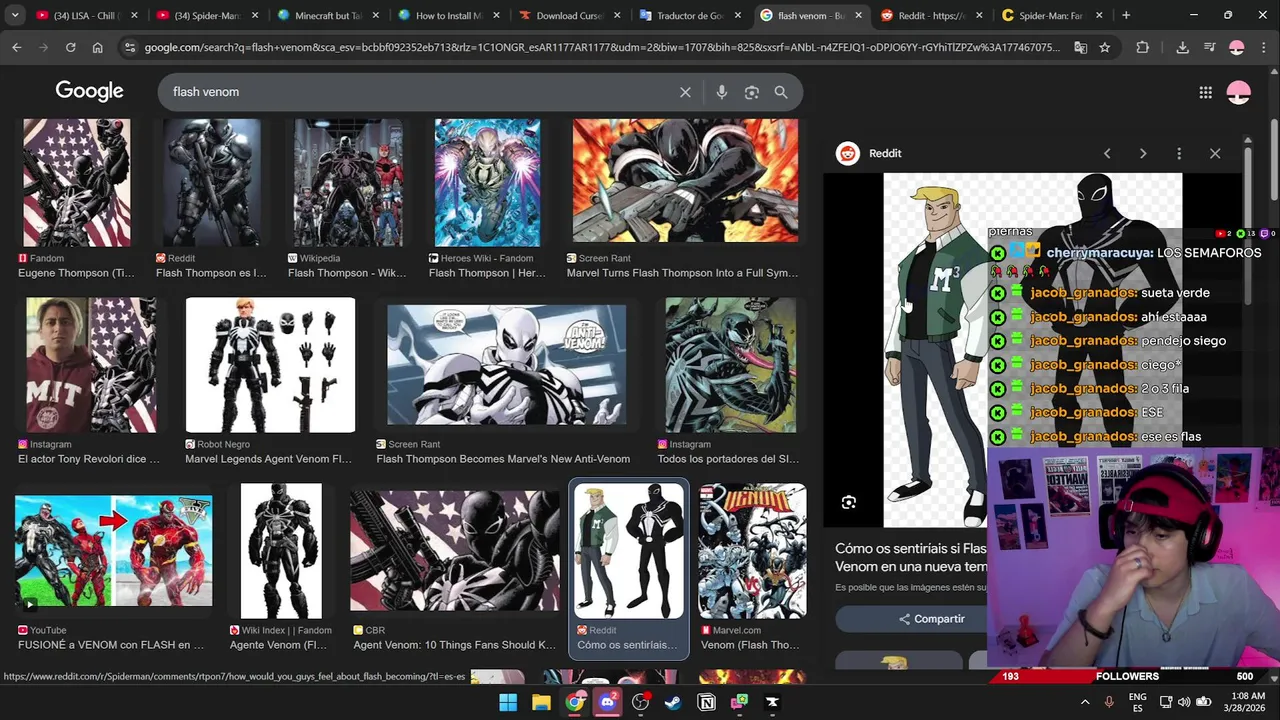Screen dimensions: 1280x720
Task: Open the media controls icon in Chrome toolbar
Action: pos(1209,47)
